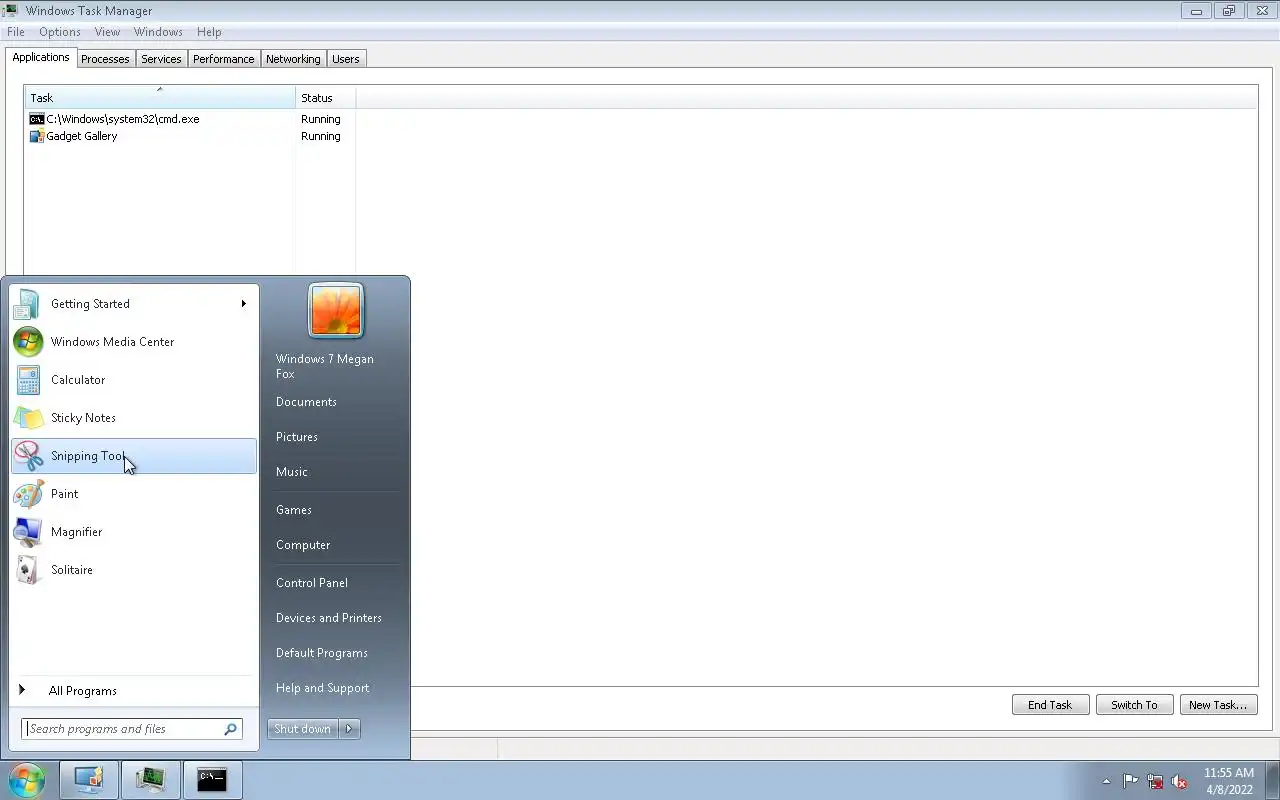
Task: Open Computer from Start menu
Action: tap(303, 545)
